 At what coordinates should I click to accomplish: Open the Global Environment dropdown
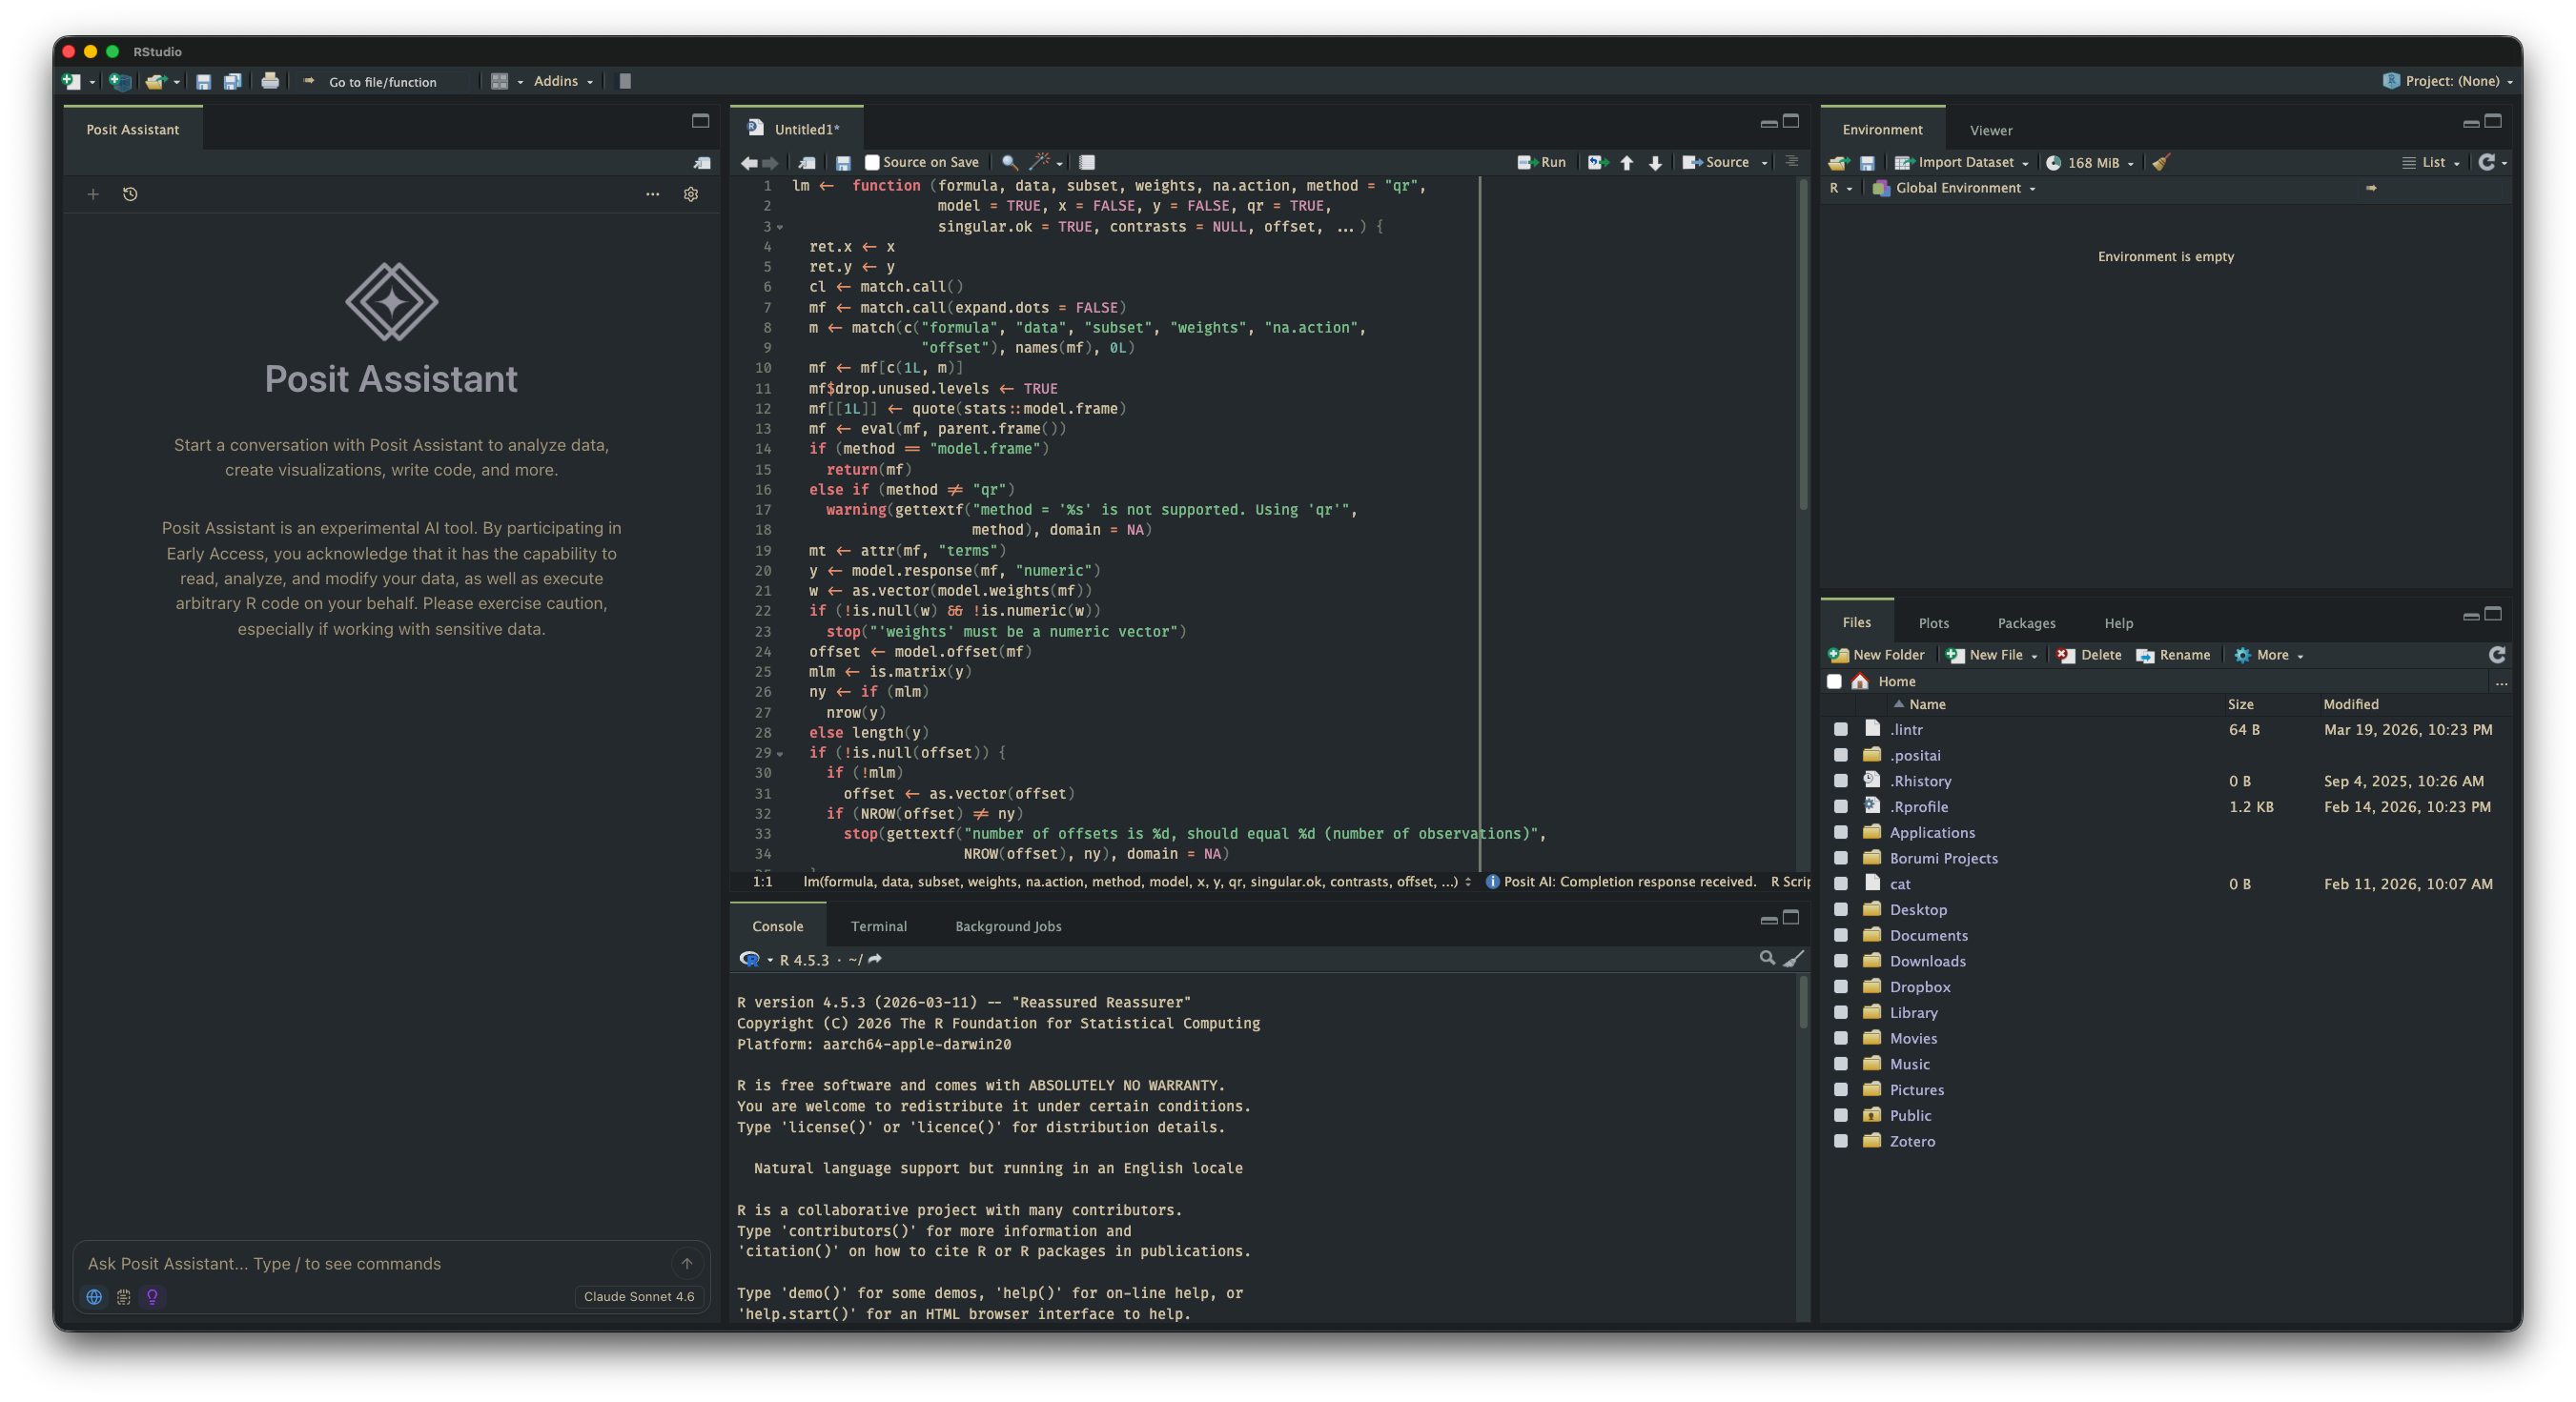(1954, 188)
